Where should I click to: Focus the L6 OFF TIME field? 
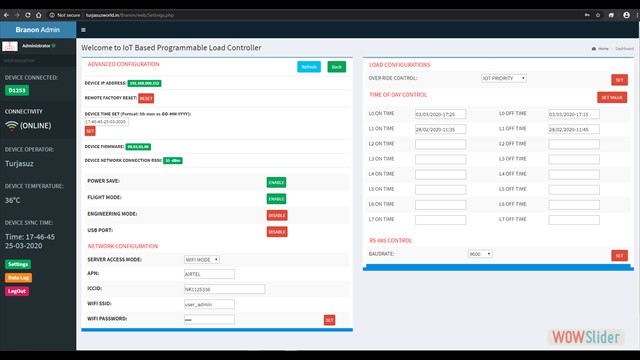tap(574, 204)
